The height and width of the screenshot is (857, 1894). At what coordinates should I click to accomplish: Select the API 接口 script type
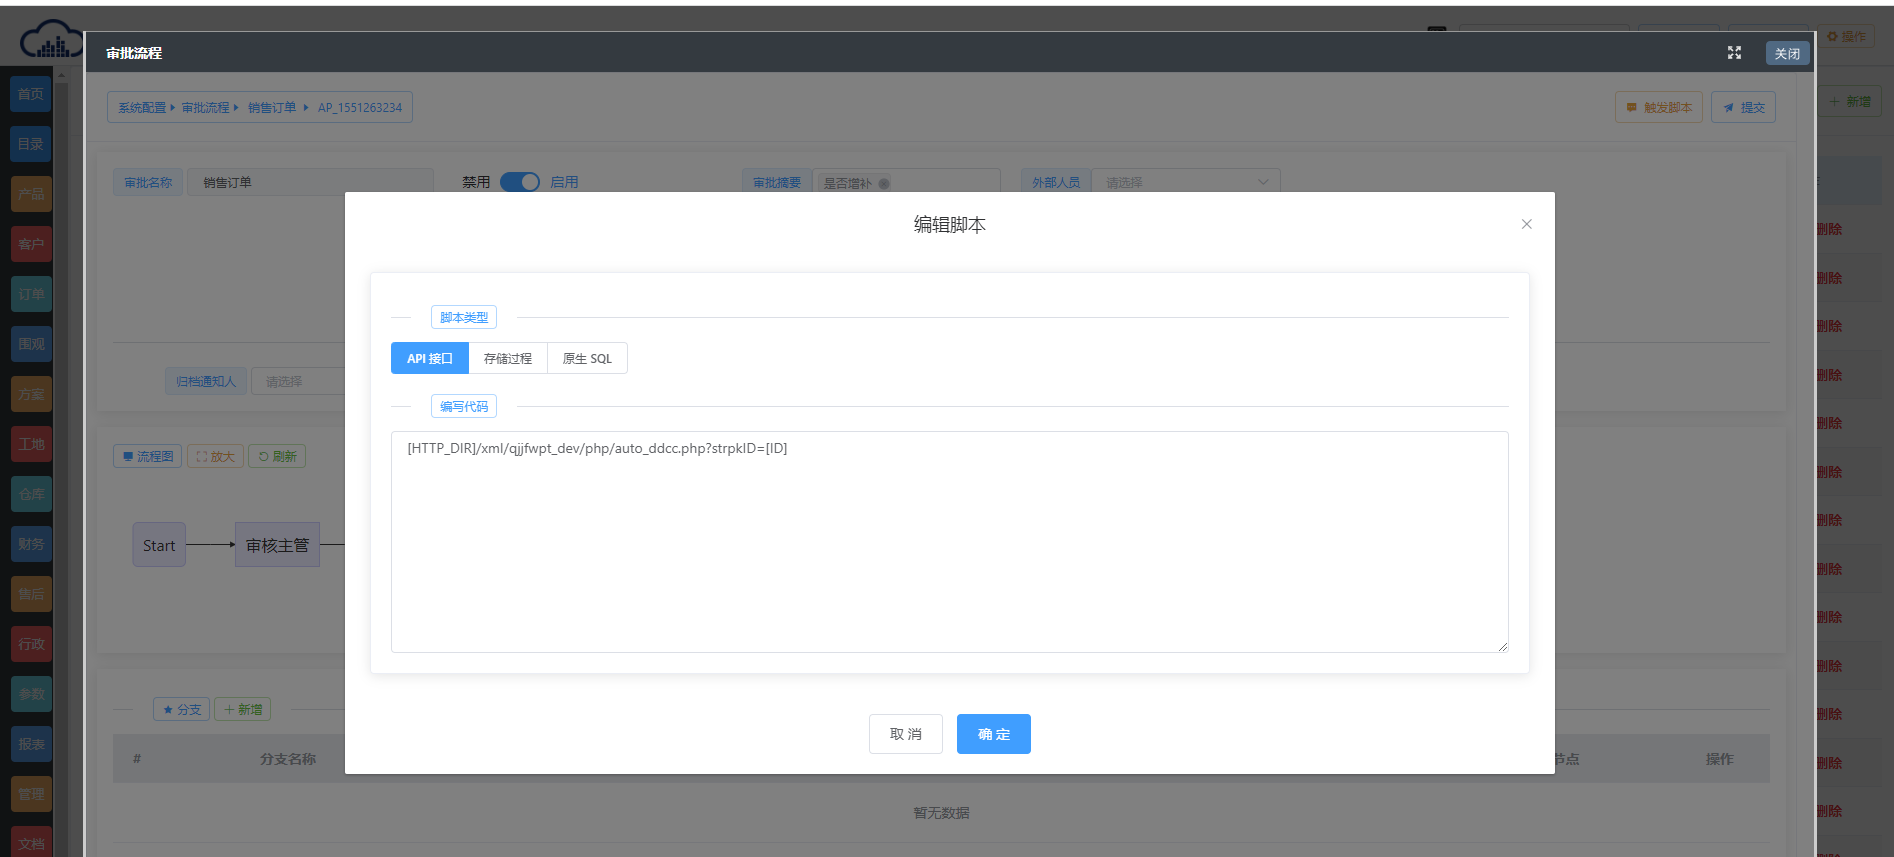[430, 358]
